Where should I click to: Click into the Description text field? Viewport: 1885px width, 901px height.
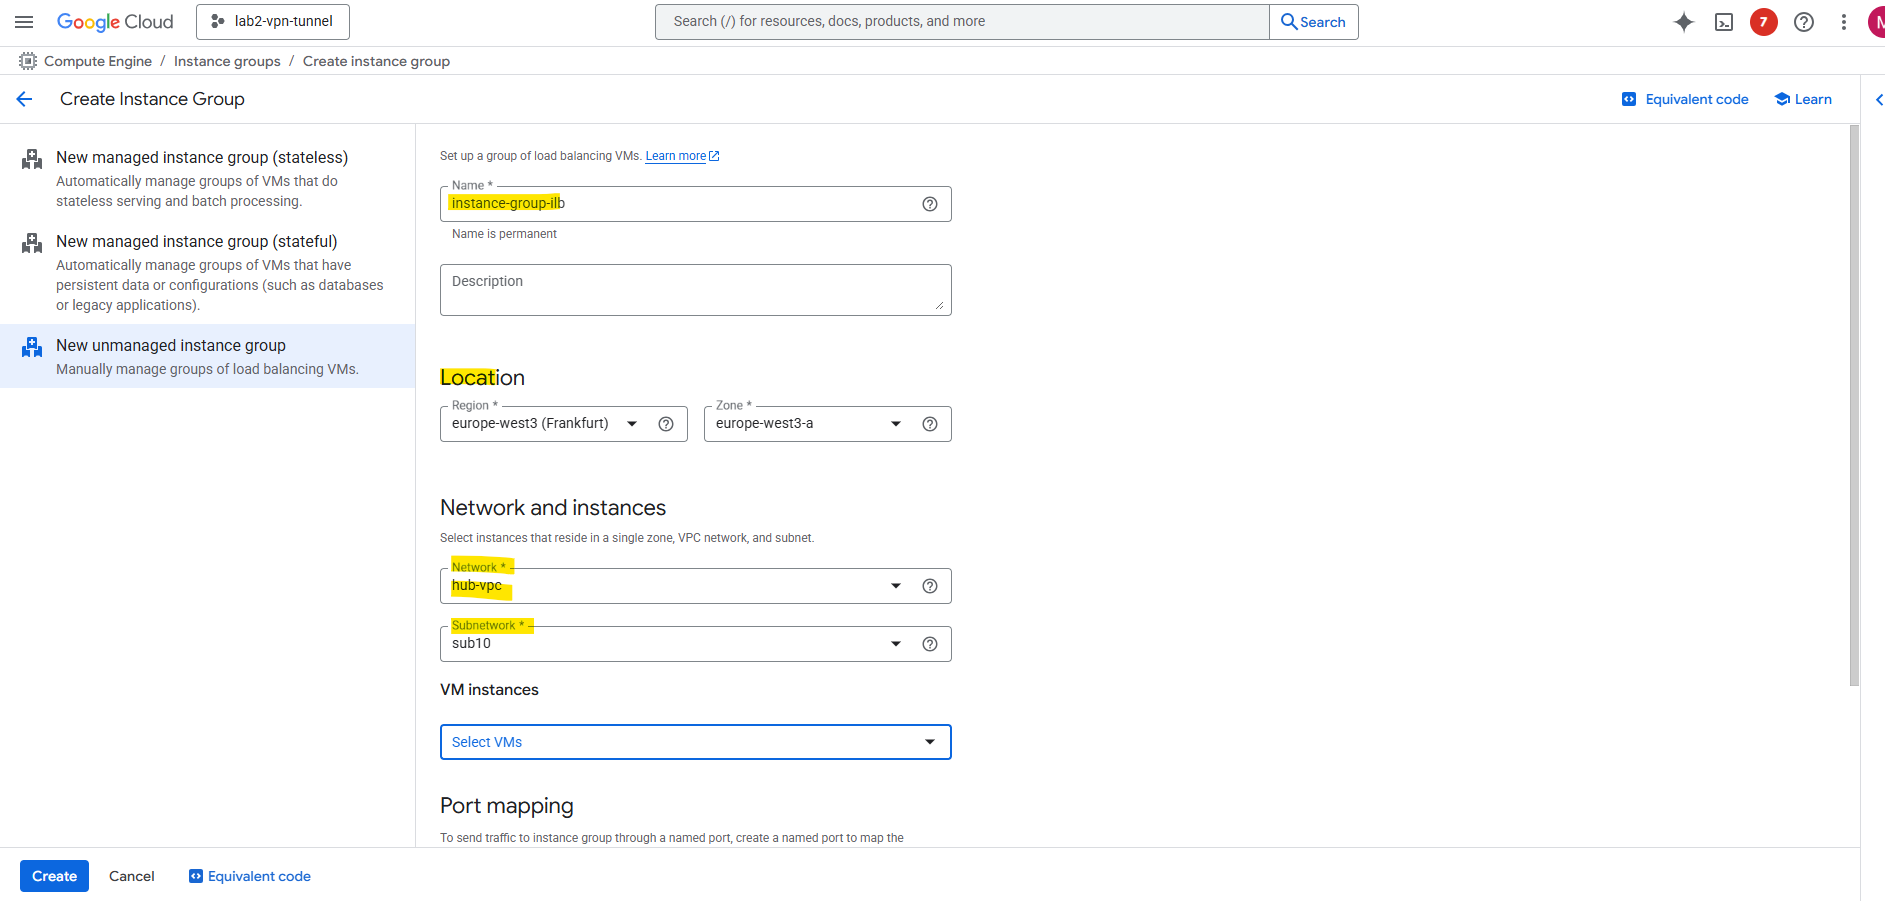(x=695, y=290)
